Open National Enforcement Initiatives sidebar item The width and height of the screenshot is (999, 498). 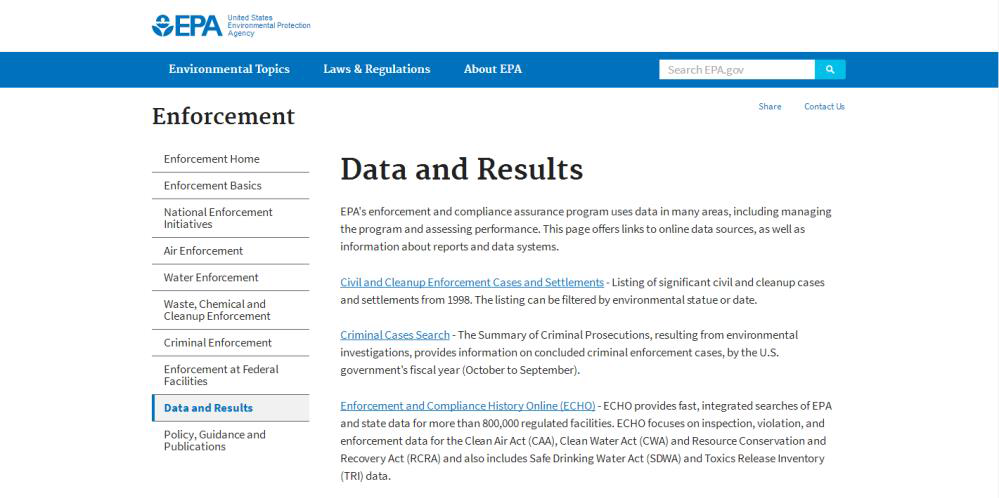tap(231, 218)
